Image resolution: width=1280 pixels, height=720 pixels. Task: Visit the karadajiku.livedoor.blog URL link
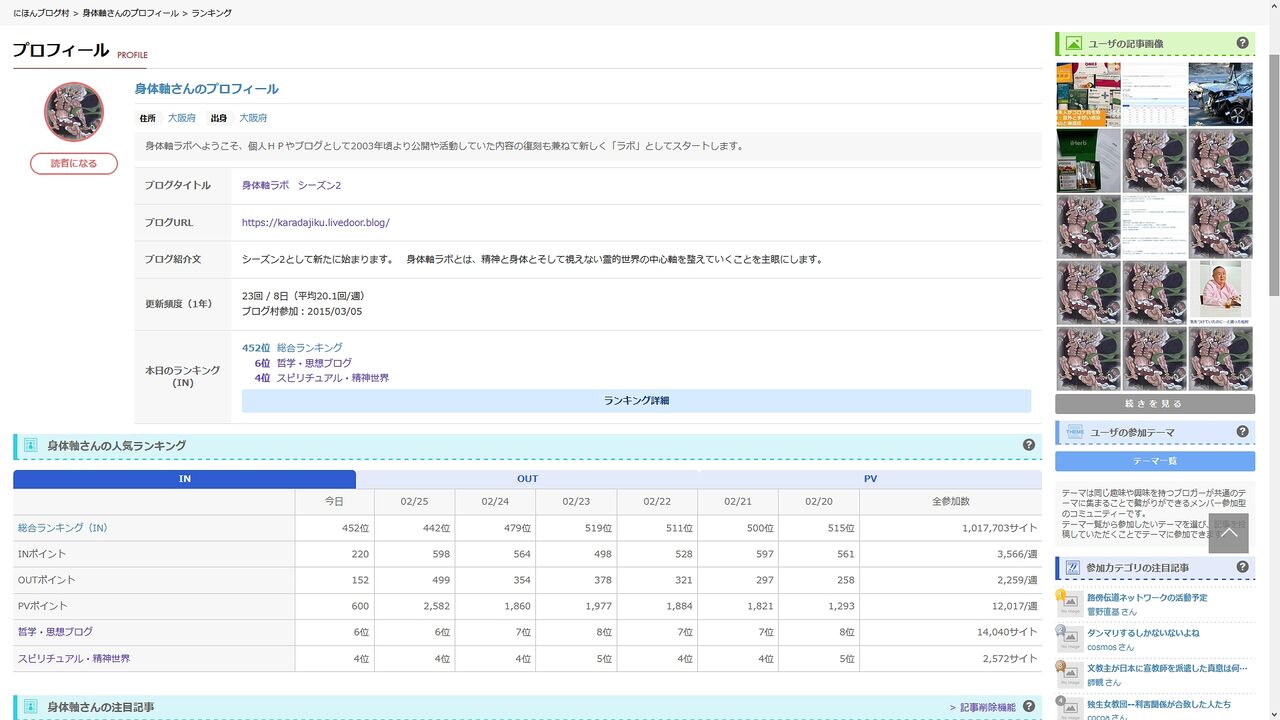click(x=316, y=223)
